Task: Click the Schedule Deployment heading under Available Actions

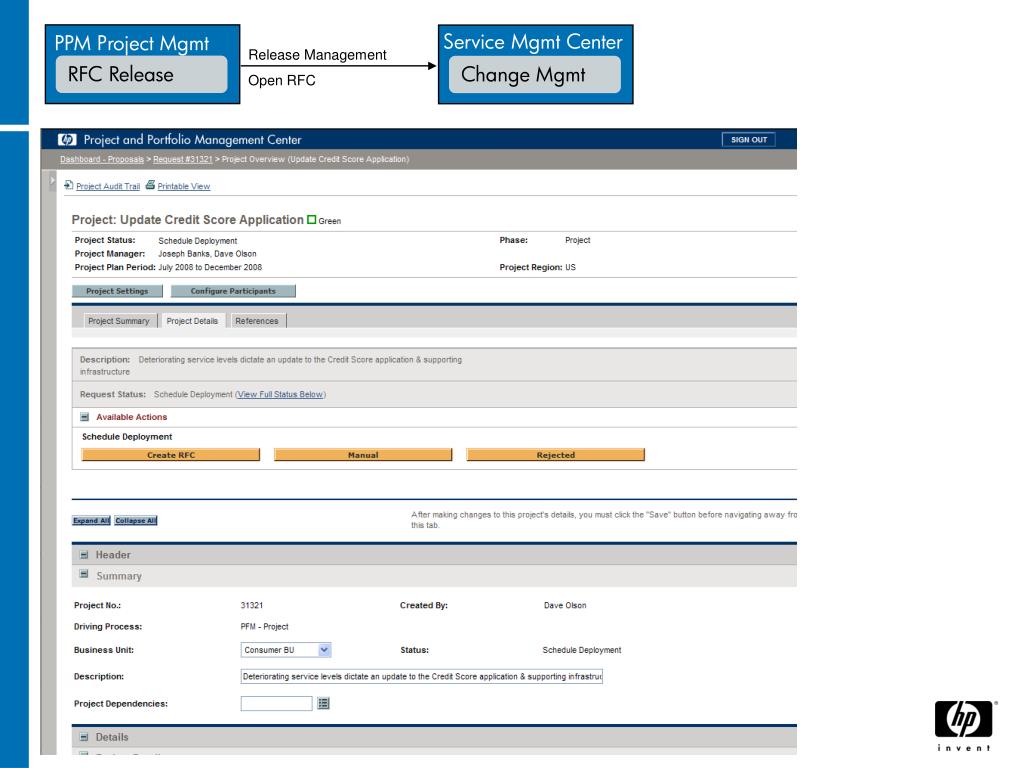Action: click(127, 437)
